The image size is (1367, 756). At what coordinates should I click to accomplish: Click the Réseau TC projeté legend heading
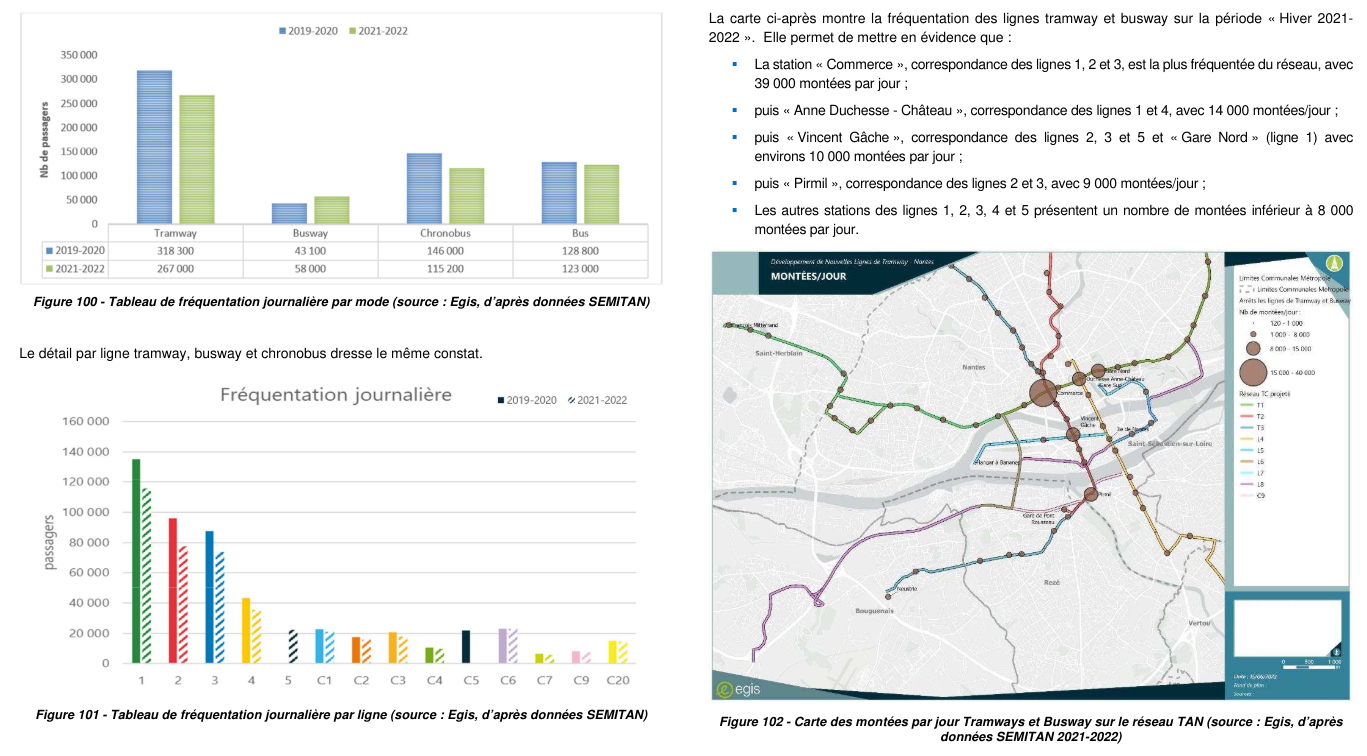click(x=1264, y=394)
